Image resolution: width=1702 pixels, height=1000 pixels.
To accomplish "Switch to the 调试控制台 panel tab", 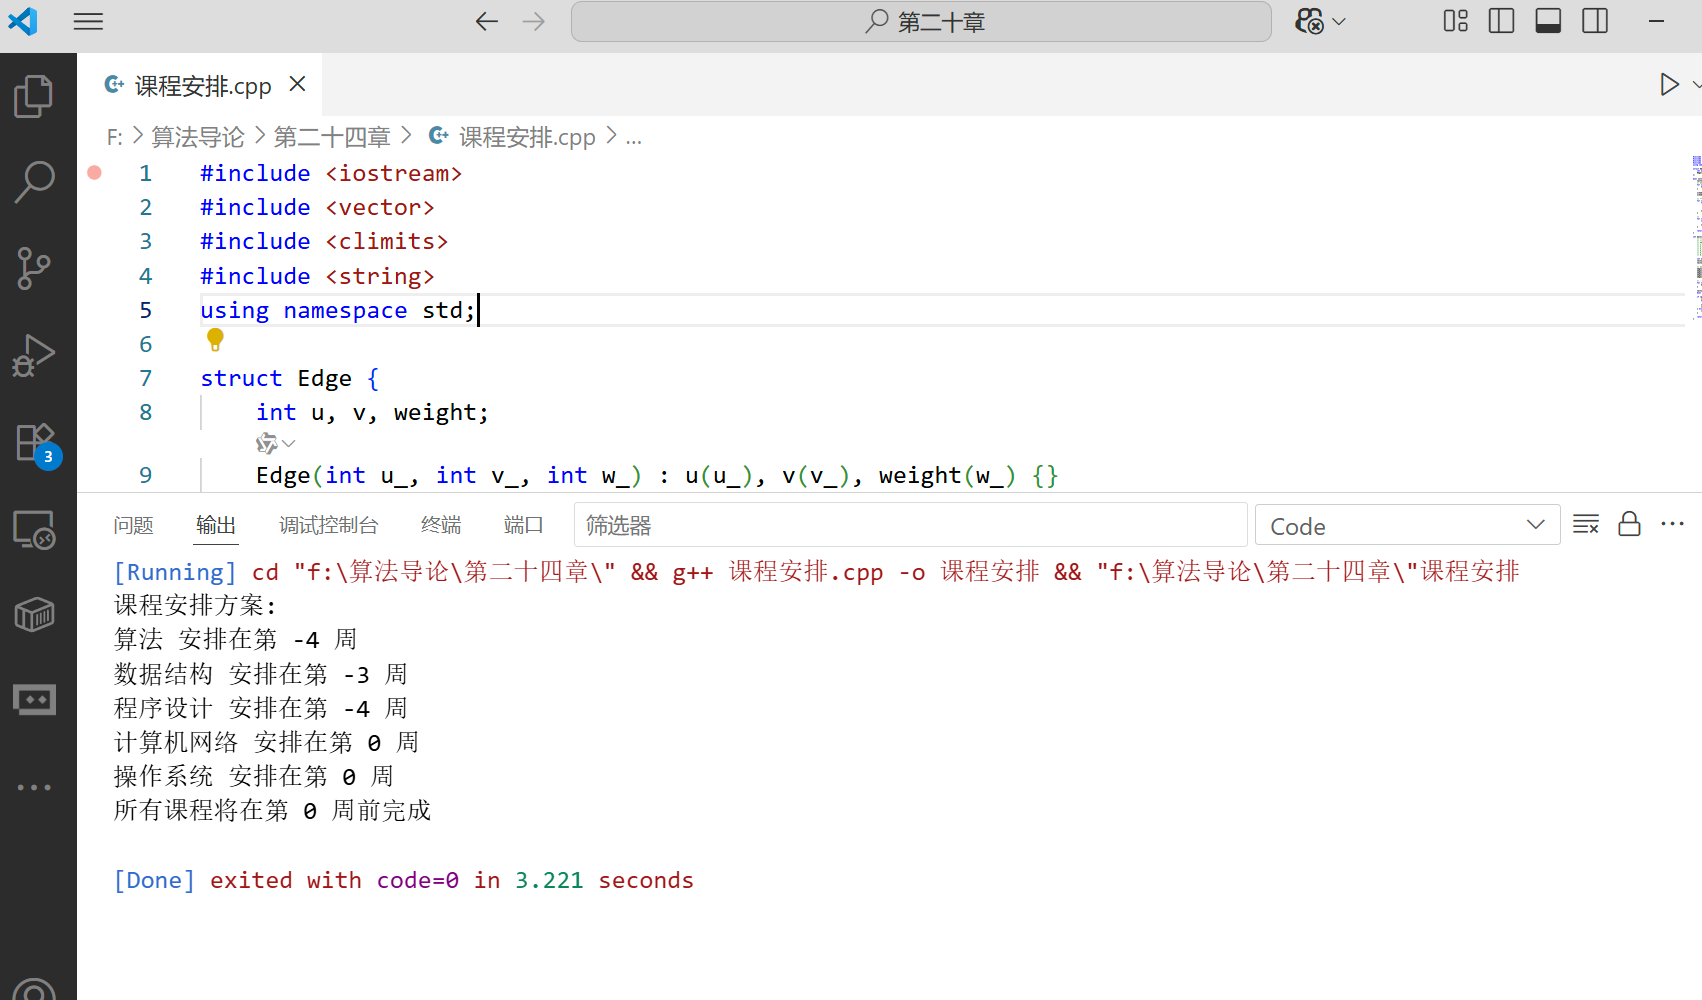I will click(328, 525).
